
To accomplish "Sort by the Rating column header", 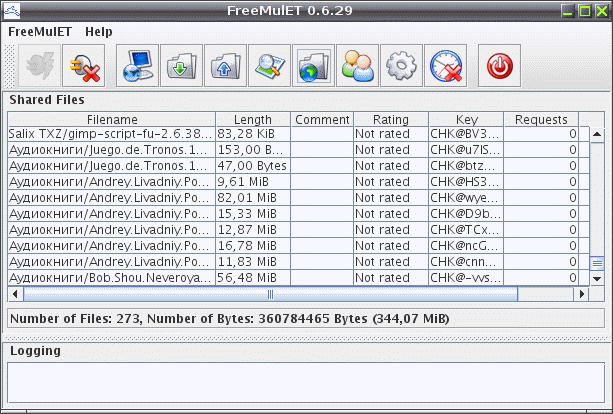I will click(391, 119).
